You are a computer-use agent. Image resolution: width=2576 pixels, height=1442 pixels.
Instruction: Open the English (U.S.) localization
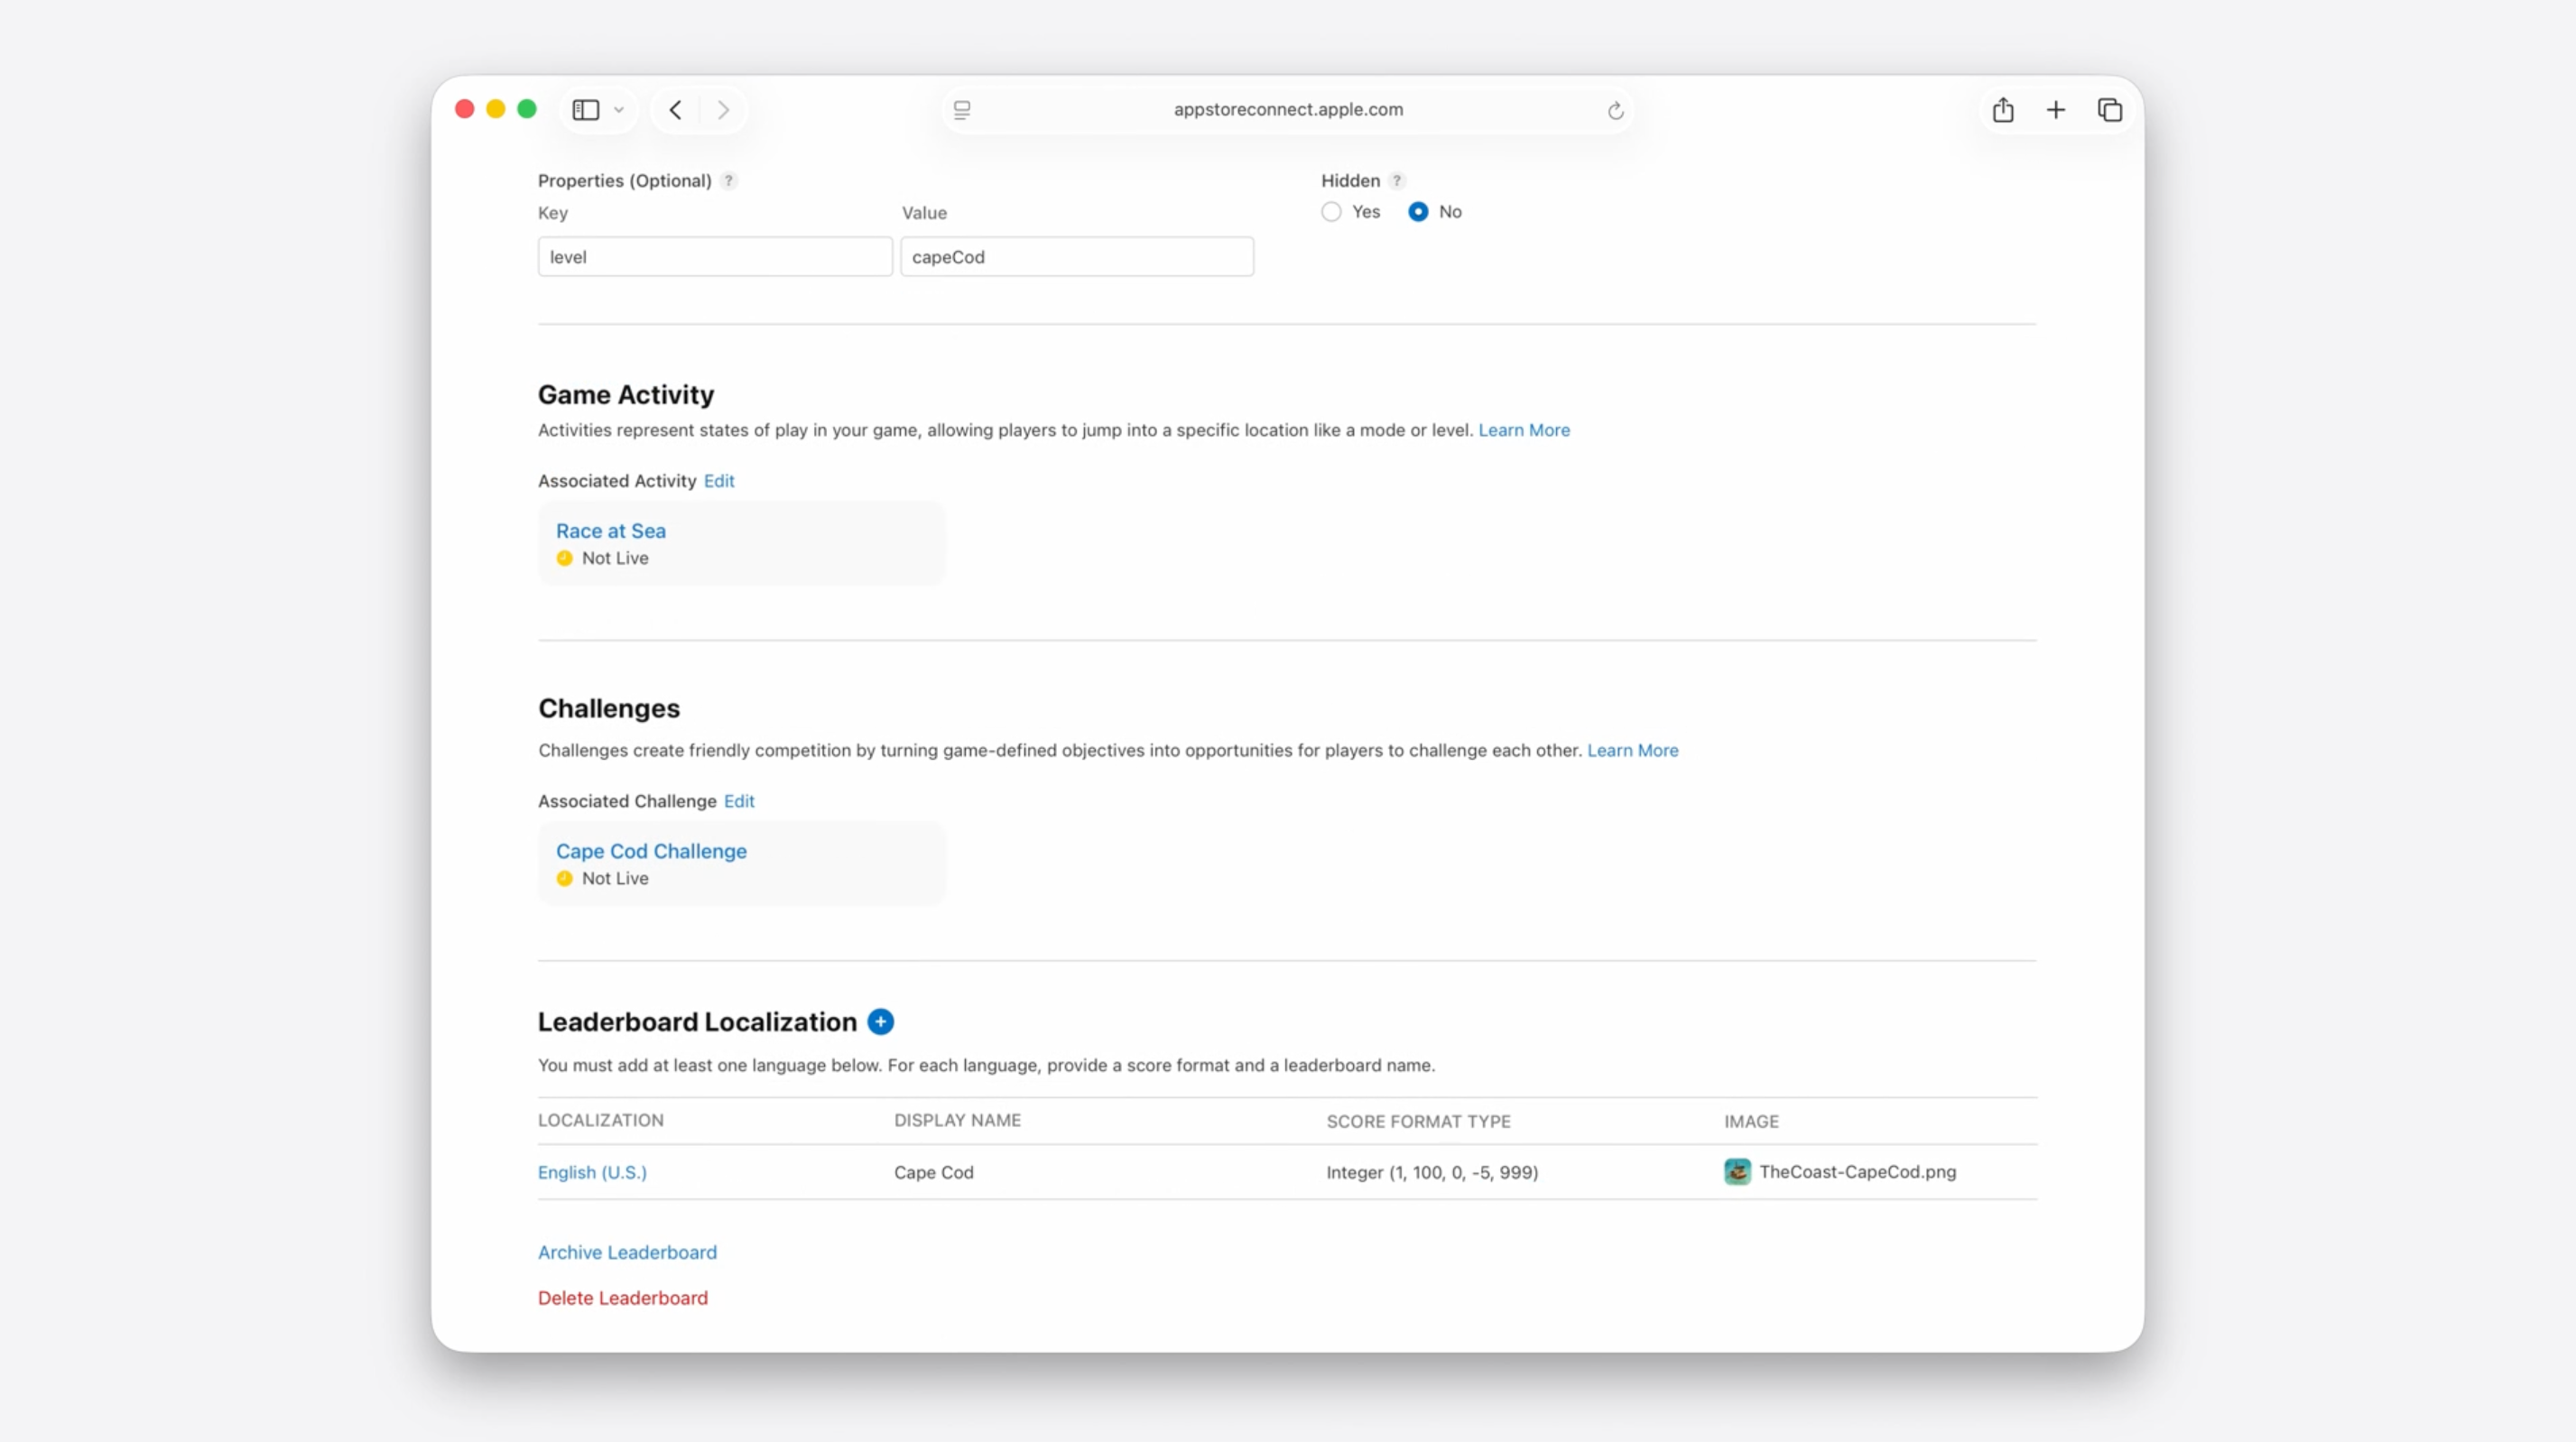[592, 1172]
